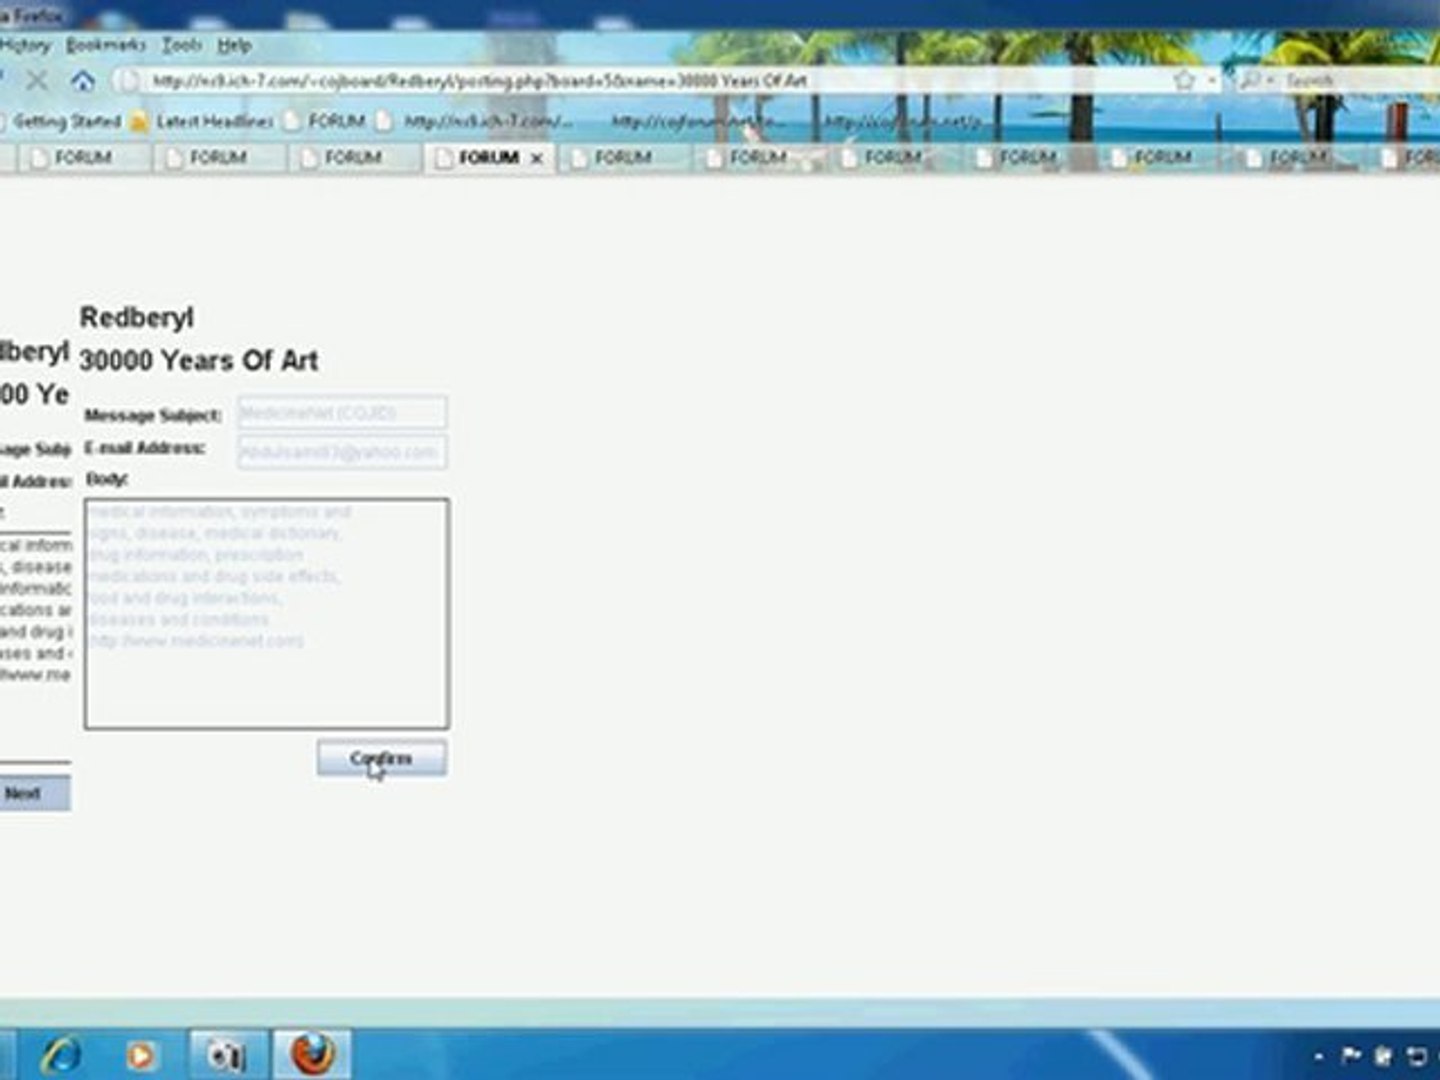Show hidden system tray icons arrow

(1319, 1056)
